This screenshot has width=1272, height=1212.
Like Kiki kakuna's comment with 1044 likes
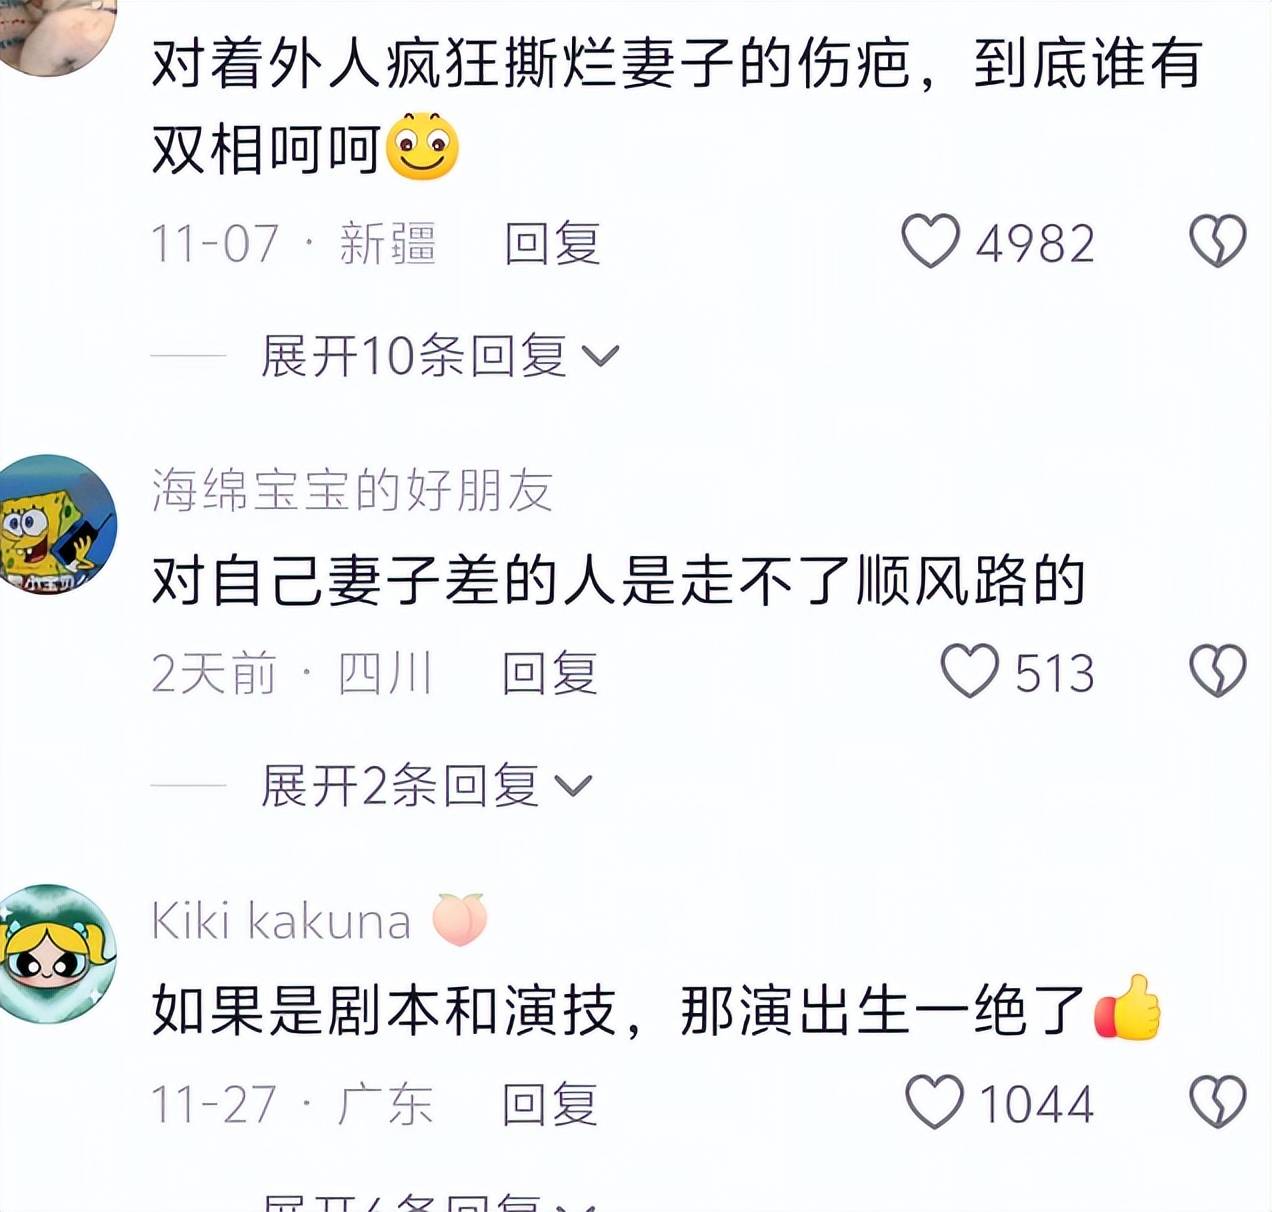coord(934,1102)
